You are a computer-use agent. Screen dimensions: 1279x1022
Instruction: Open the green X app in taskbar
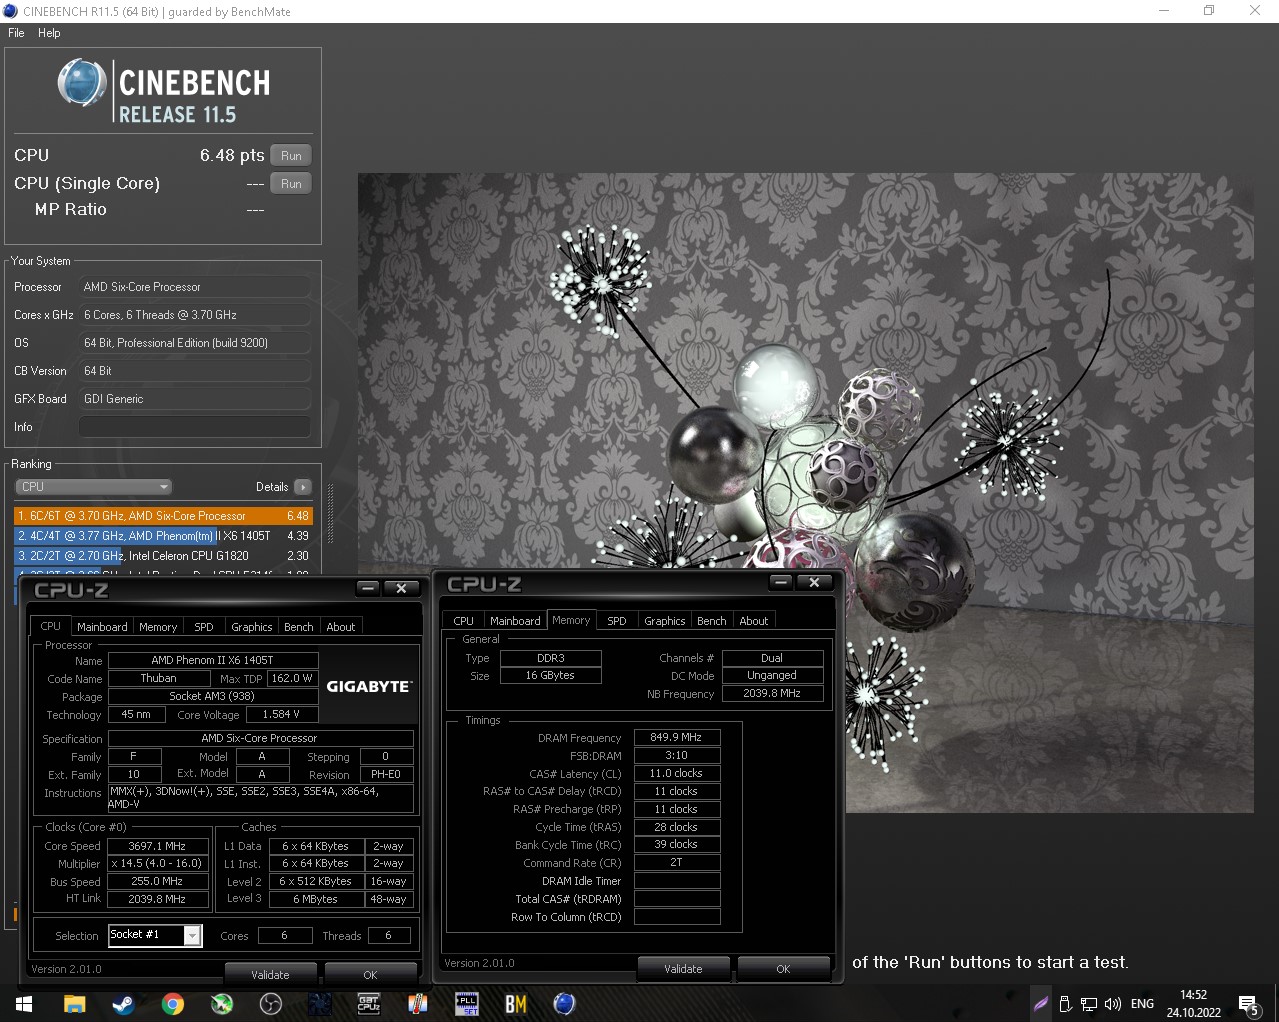point(222,1004)
